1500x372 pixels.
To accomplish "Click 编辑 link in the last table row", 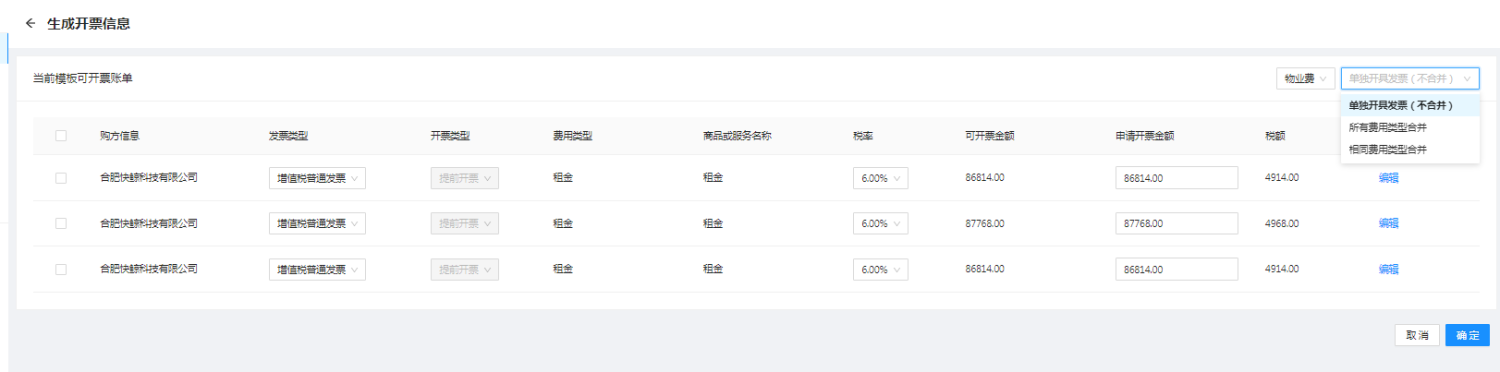I will [1388, 270].
